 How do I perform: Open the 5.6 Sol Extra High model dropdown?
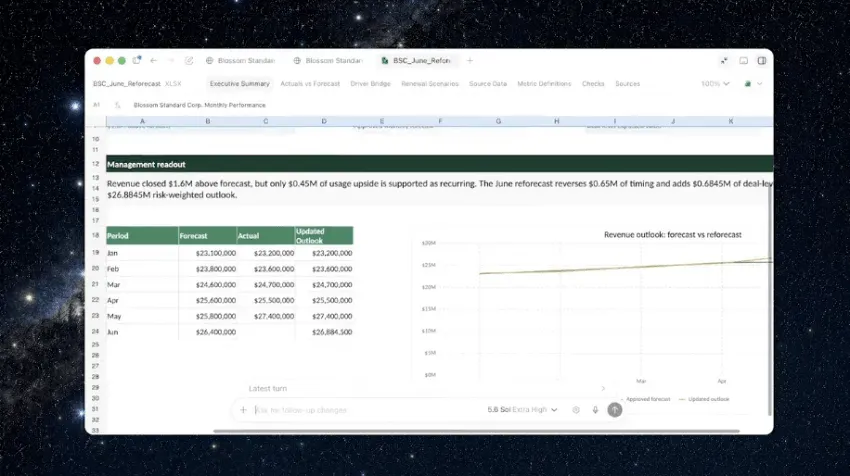click(522, 410)
